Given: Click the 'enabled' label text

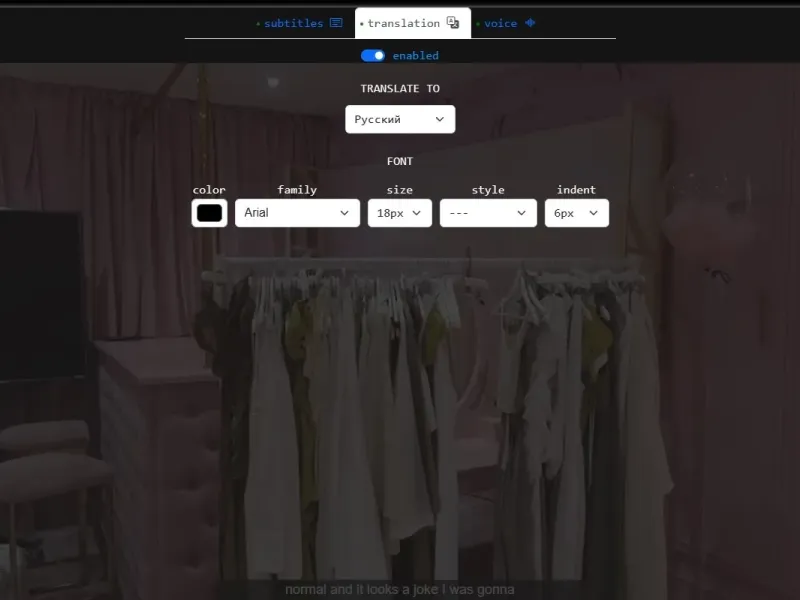Looking at the screenshot, I should (415, 56).
